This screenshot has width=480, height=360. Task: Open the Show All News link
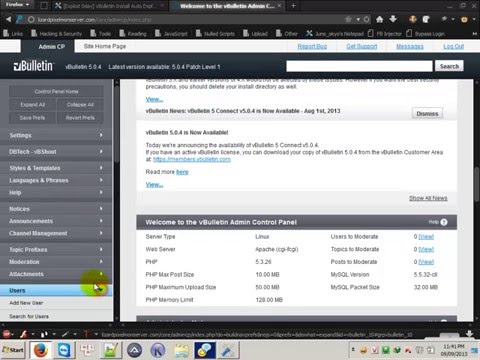pyautogui.click(x=428, y=198)
